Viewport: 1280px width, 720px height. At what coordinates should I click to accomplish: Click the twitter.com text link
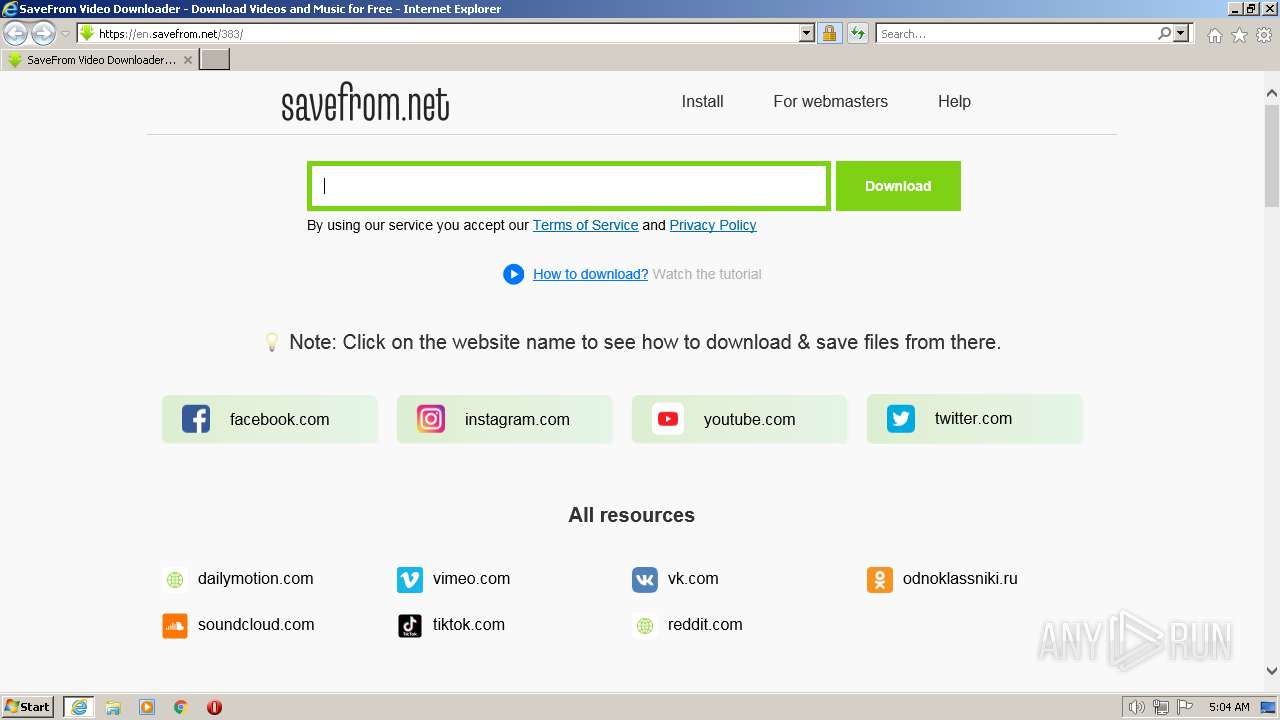[x=973, y=419]
